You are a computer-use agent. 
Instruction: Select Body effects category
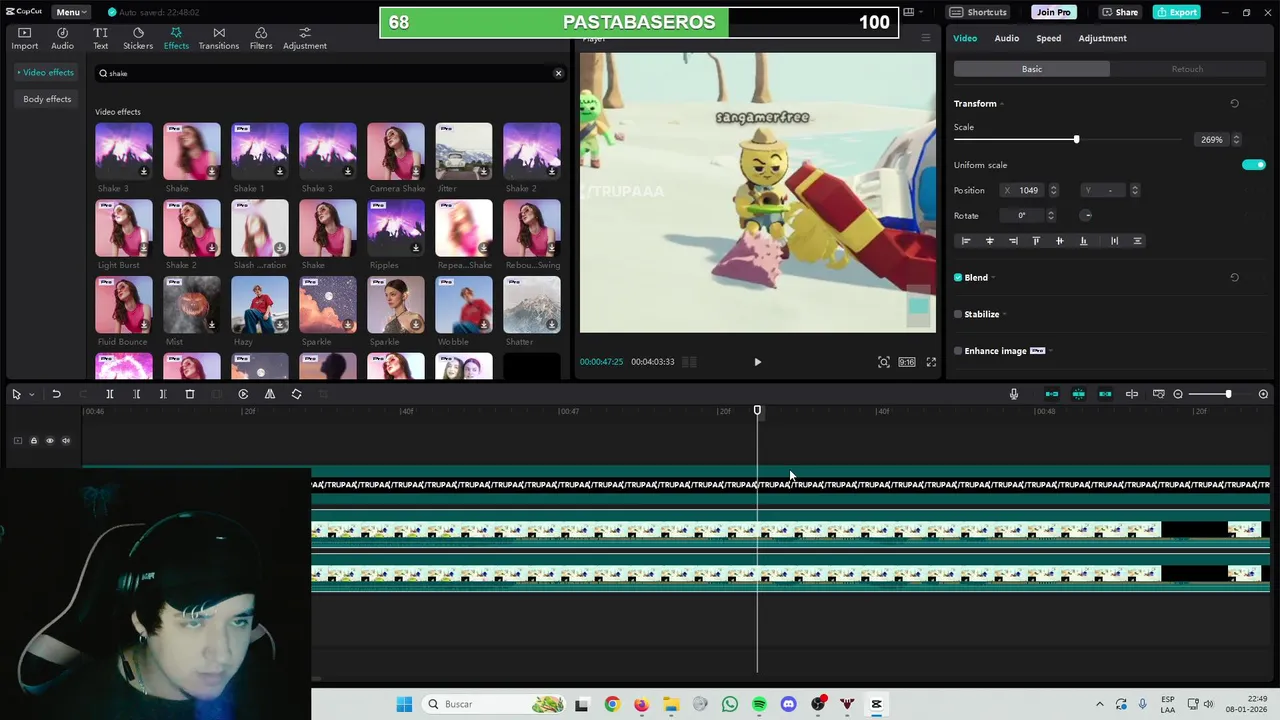point(47,99)
